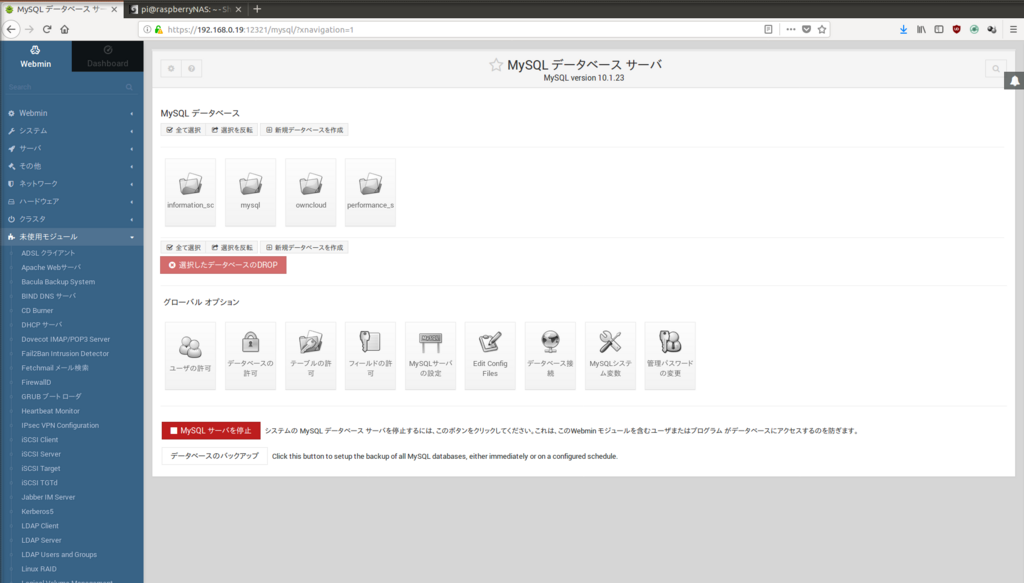Go to browser home page
Screen dimensions: 1024x583
[x=65, y=29]
